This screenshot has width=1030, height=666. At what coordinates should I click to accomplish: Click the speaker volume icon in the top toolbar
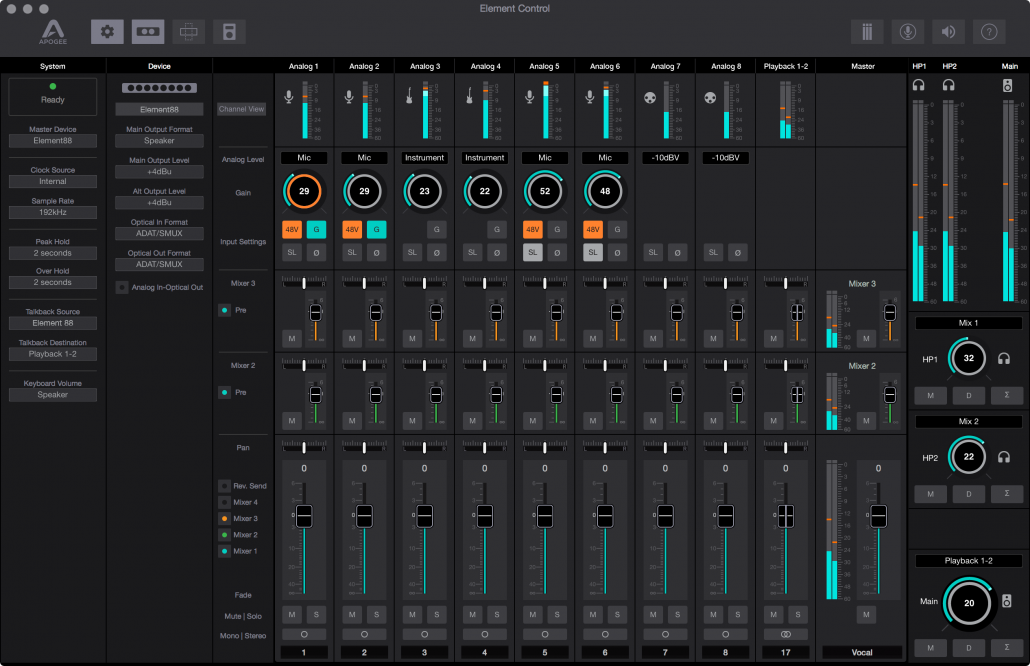948,31
